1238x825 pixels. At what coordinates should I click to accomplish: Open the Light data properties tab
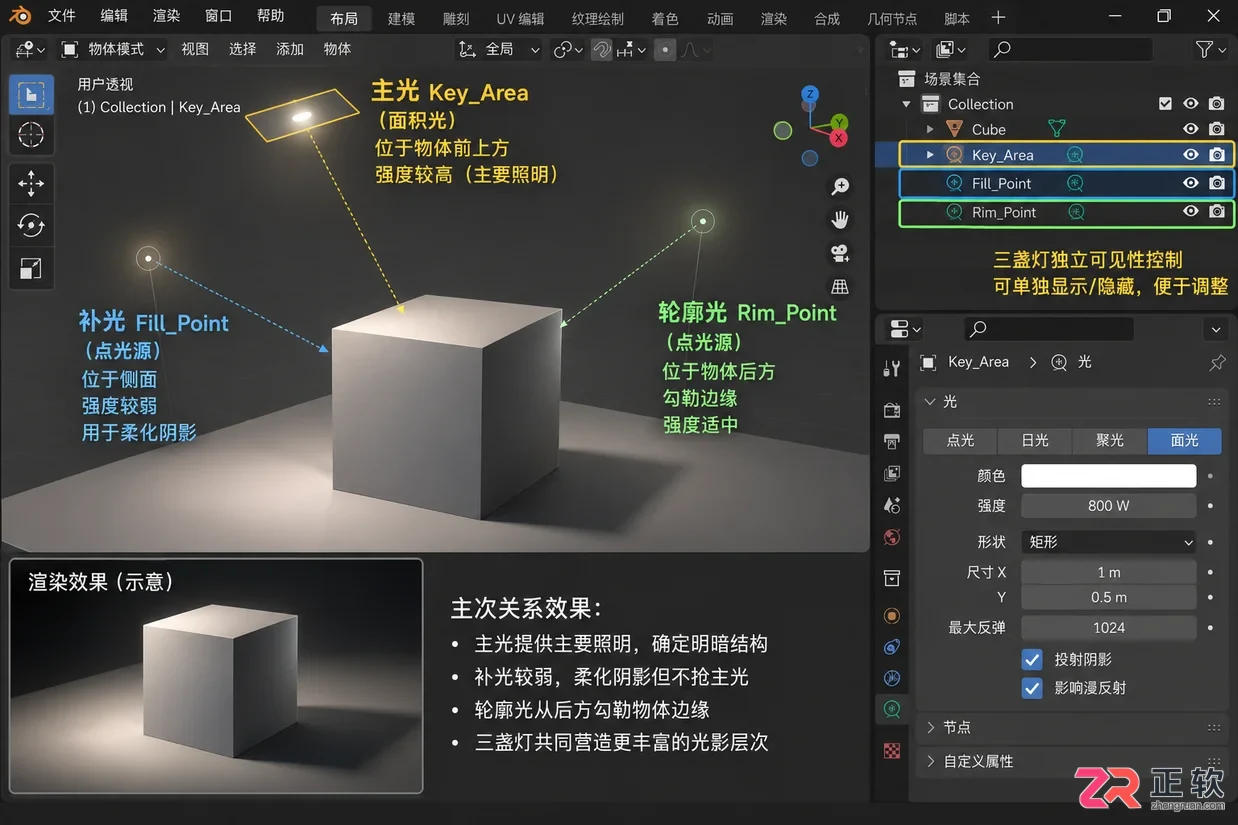pos(892,710)
